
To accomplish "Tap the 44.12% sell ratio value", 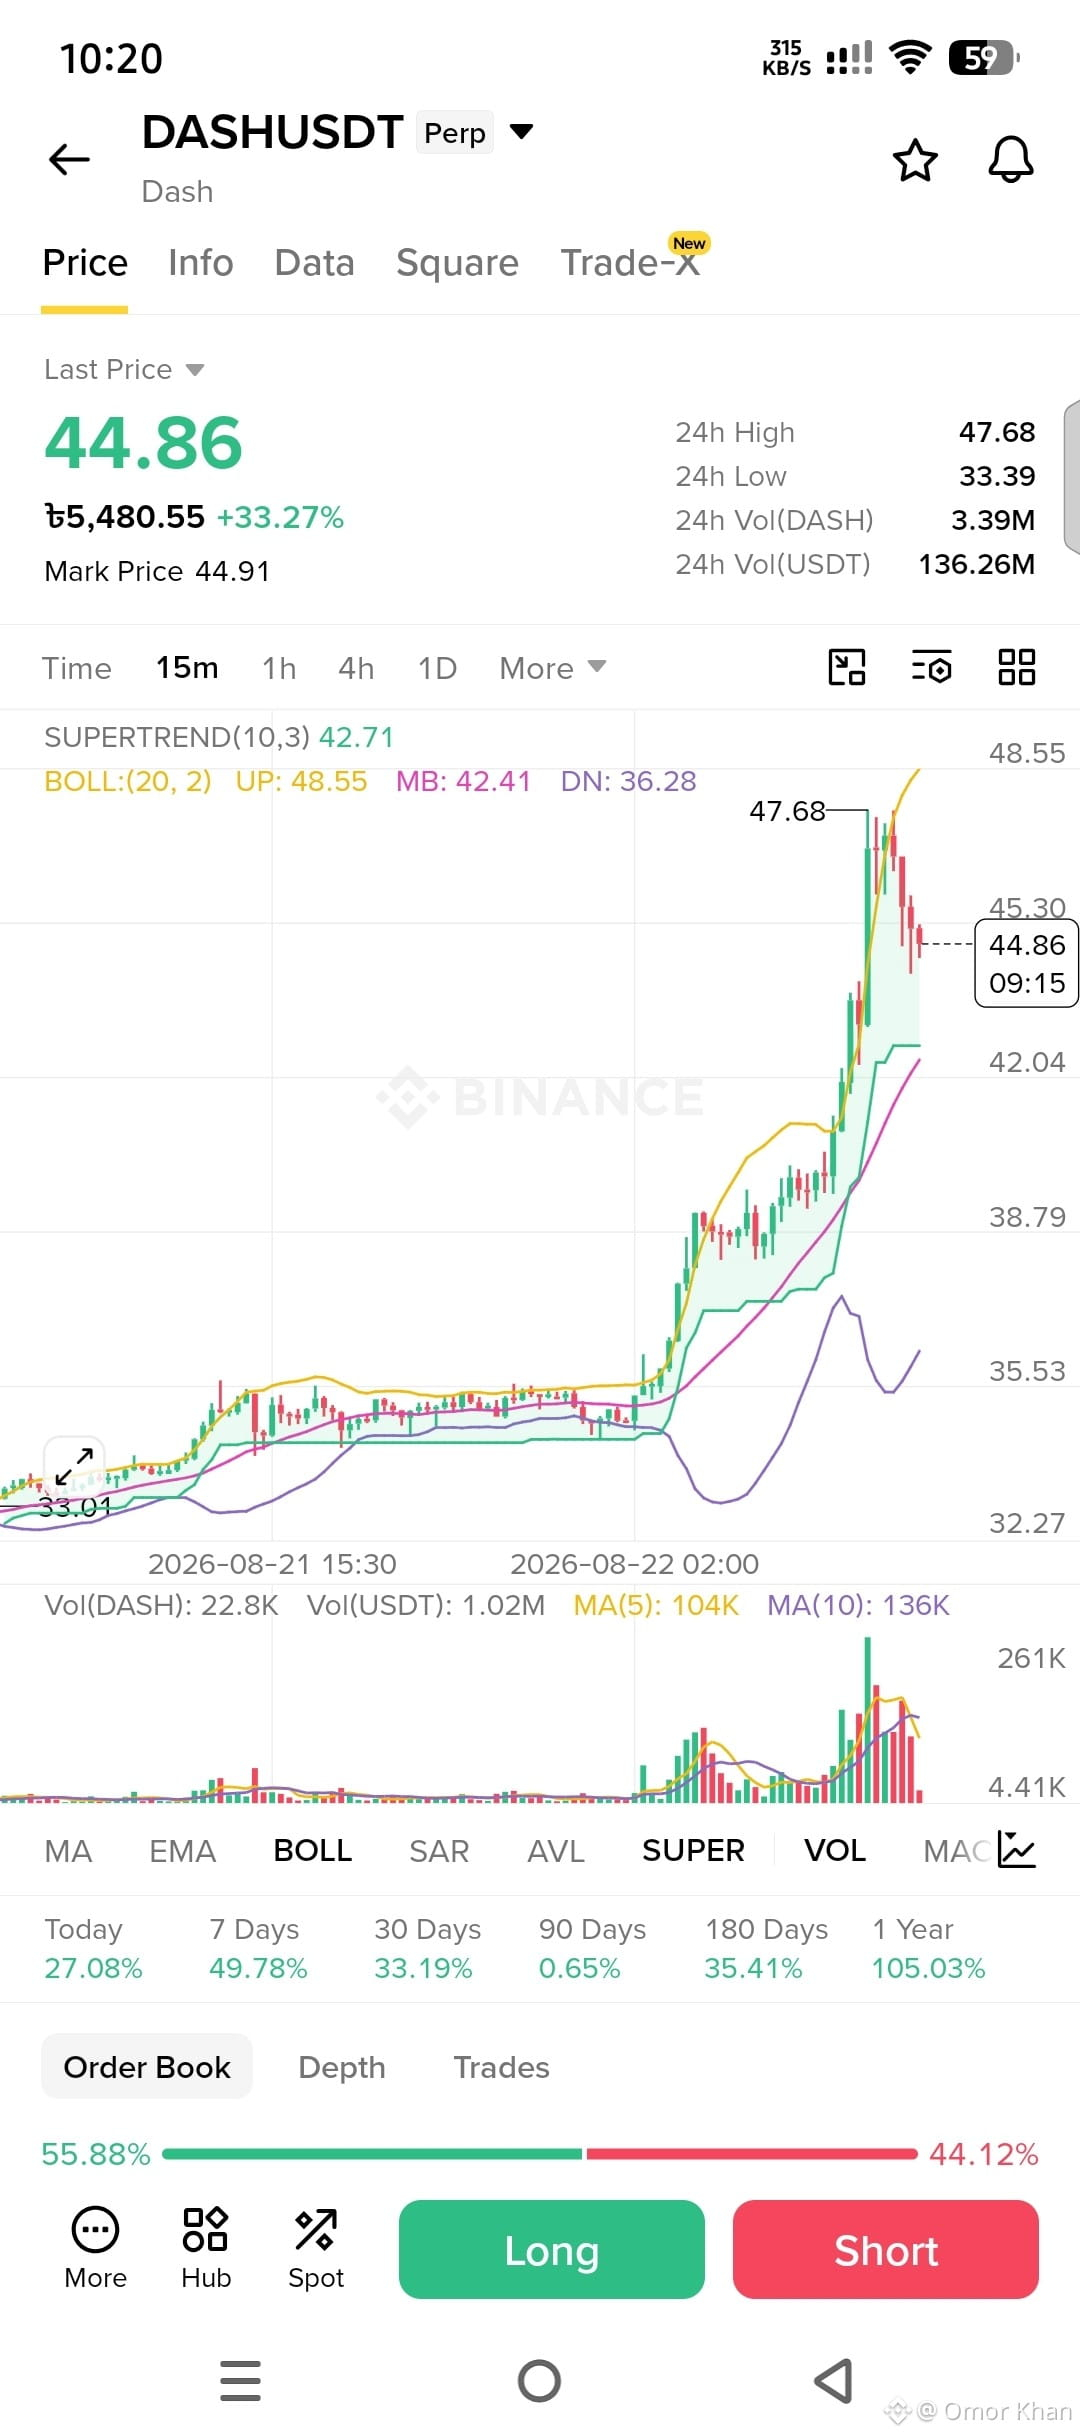I will point(984,2154).
